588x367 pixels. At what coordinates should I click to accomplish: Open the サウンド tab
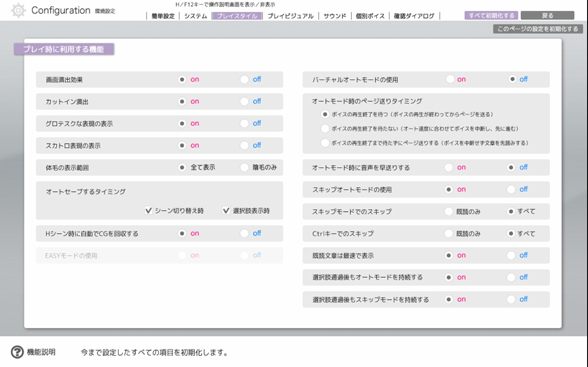[335, 16]
